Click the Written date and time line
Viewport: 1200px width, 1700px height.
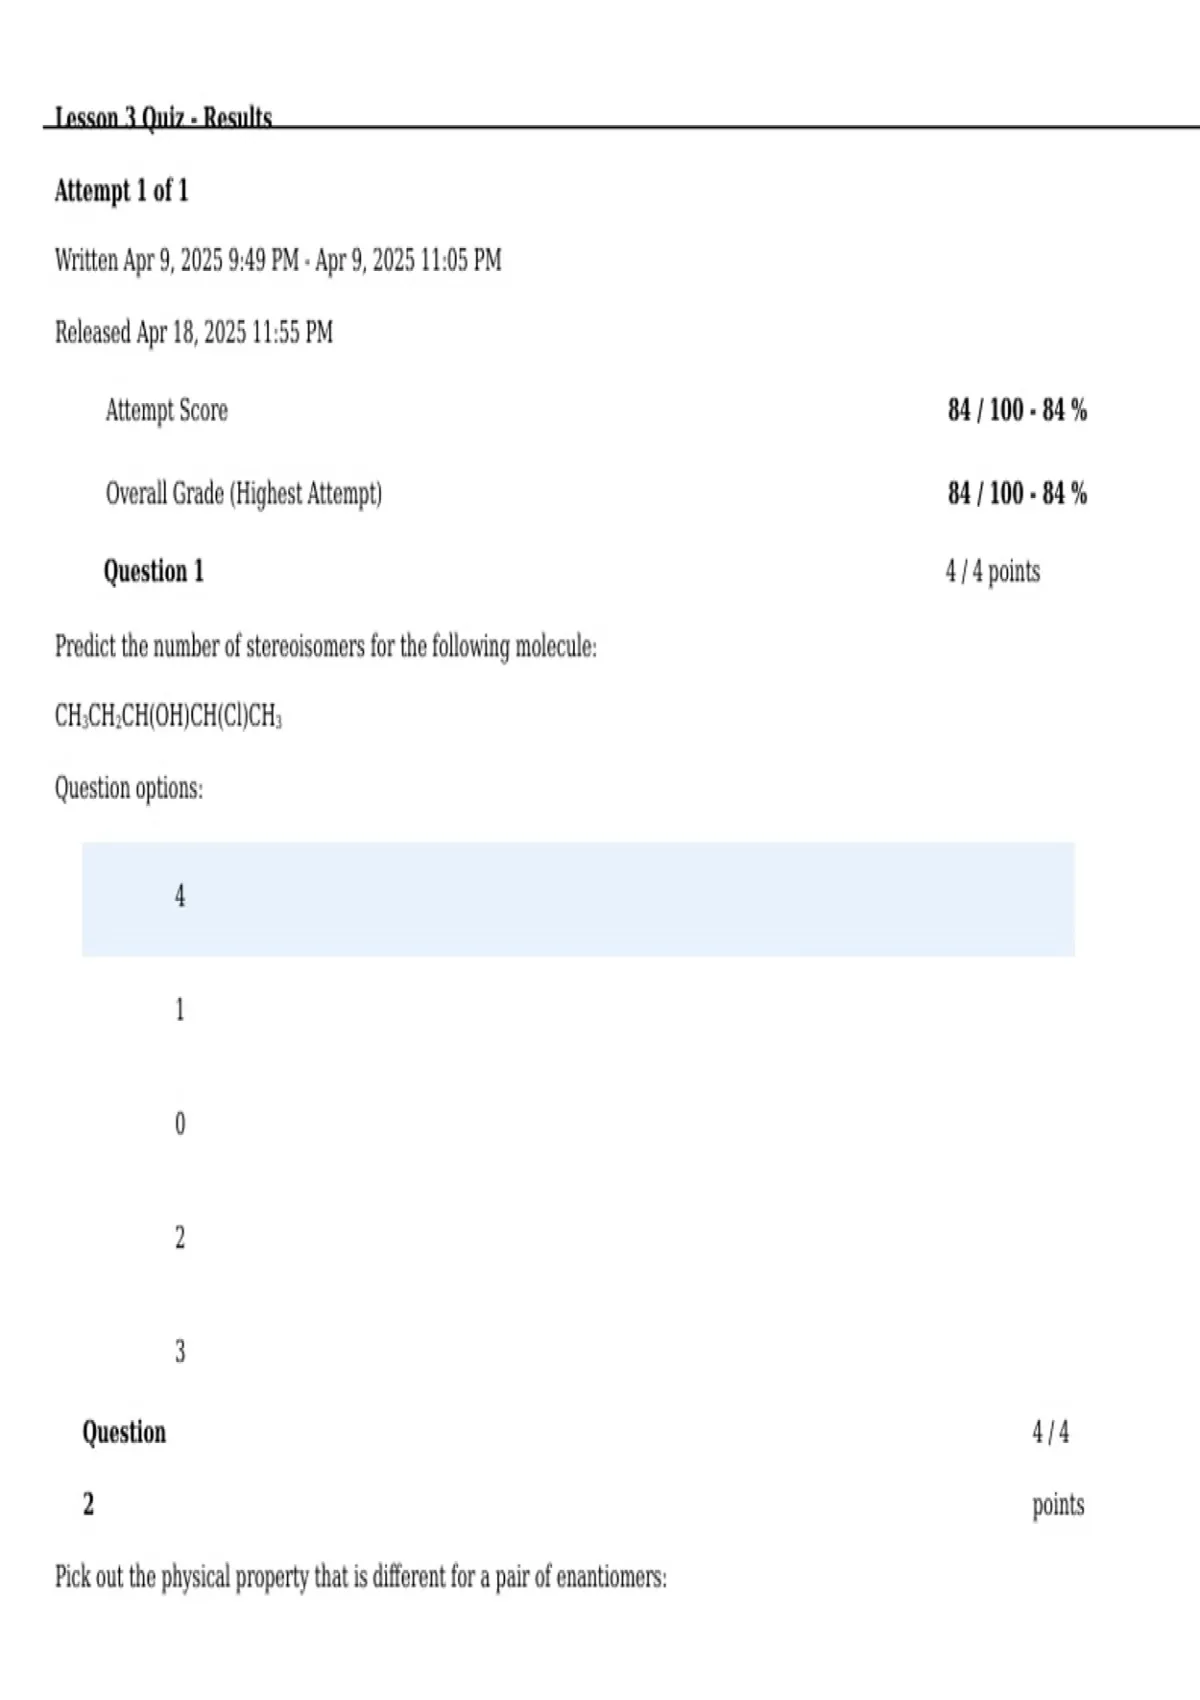278,261
